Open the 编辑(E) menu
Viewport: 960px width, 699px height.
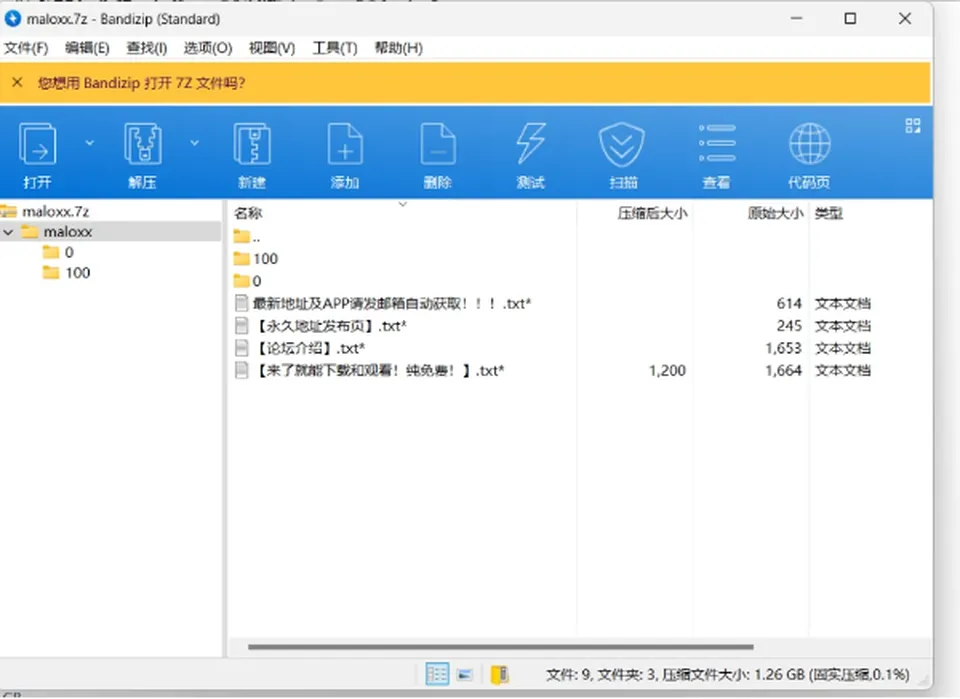point(87,48)
